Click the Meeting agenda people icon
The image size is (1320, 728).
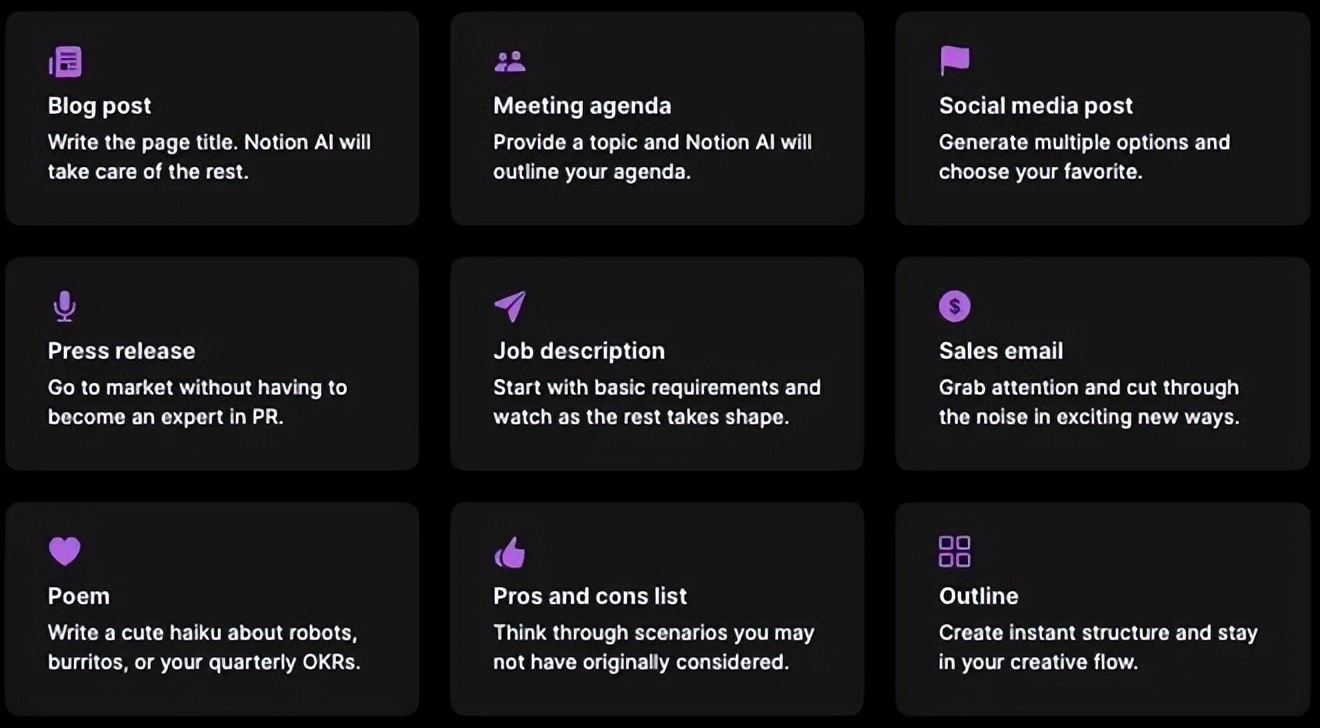[509, 62]
